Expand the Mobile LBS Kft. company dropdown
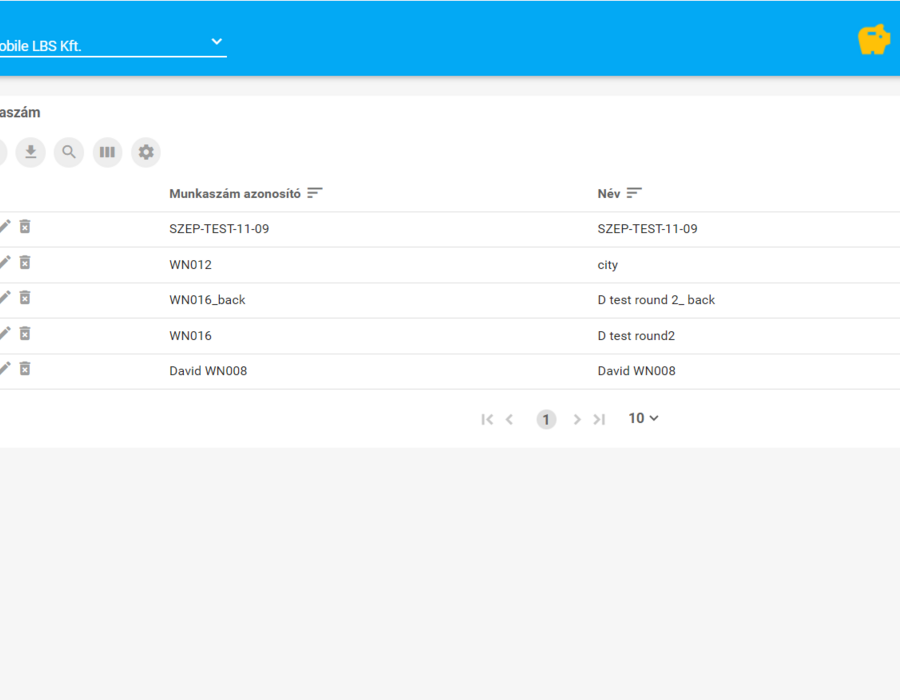900x700 pixels. [x=216, y=41]
